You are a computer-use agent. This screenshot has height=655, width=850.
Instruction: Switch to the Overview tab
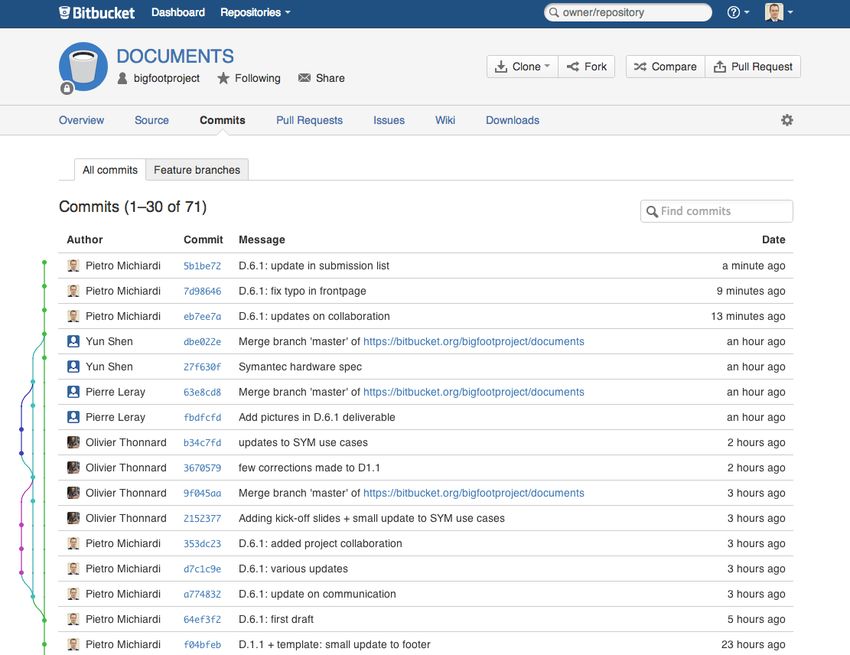[81, 120]
